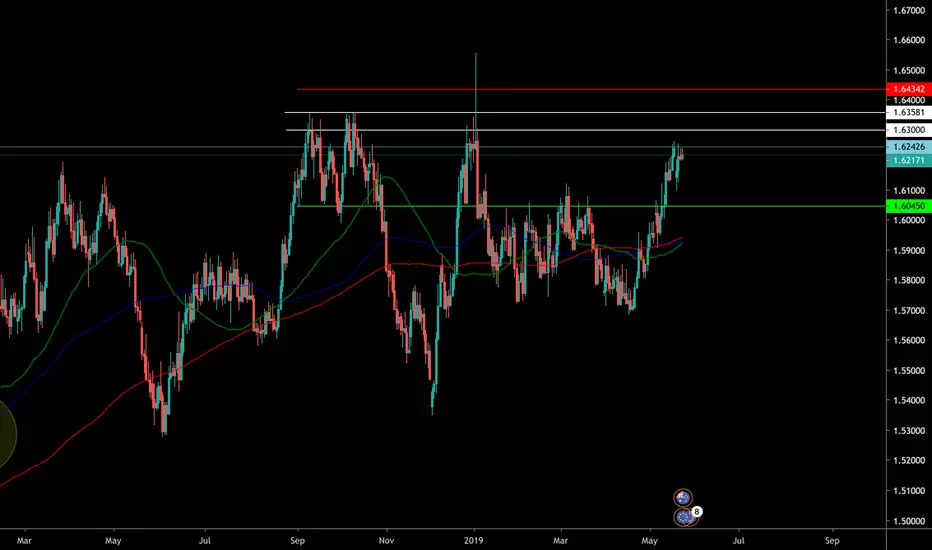Viewport: 932px width, 550px height.
Task: Select the teal 1.62171 current price label
Action: [909, 161]
